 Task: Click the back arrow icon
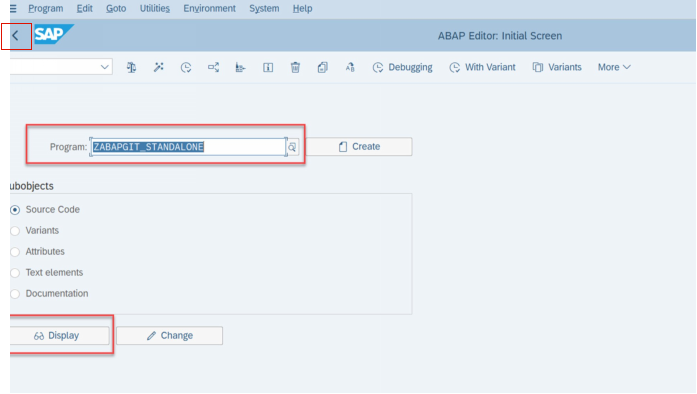(16, 36)
